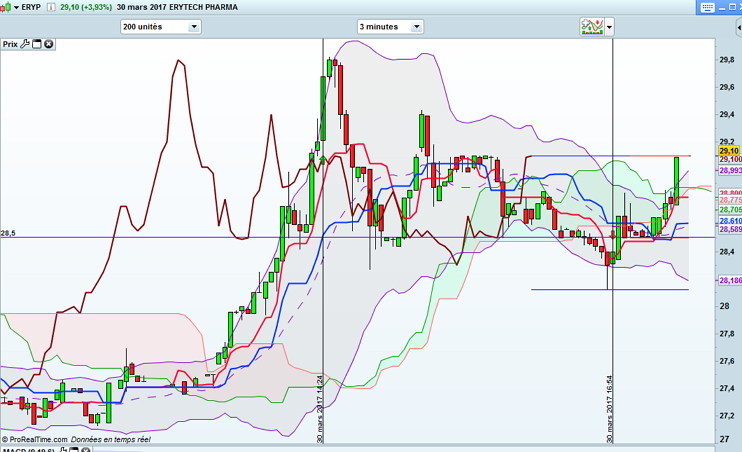Click the 27,2 price axis label
This screenshot has width=742, height=452.
(x=727, y=416)
